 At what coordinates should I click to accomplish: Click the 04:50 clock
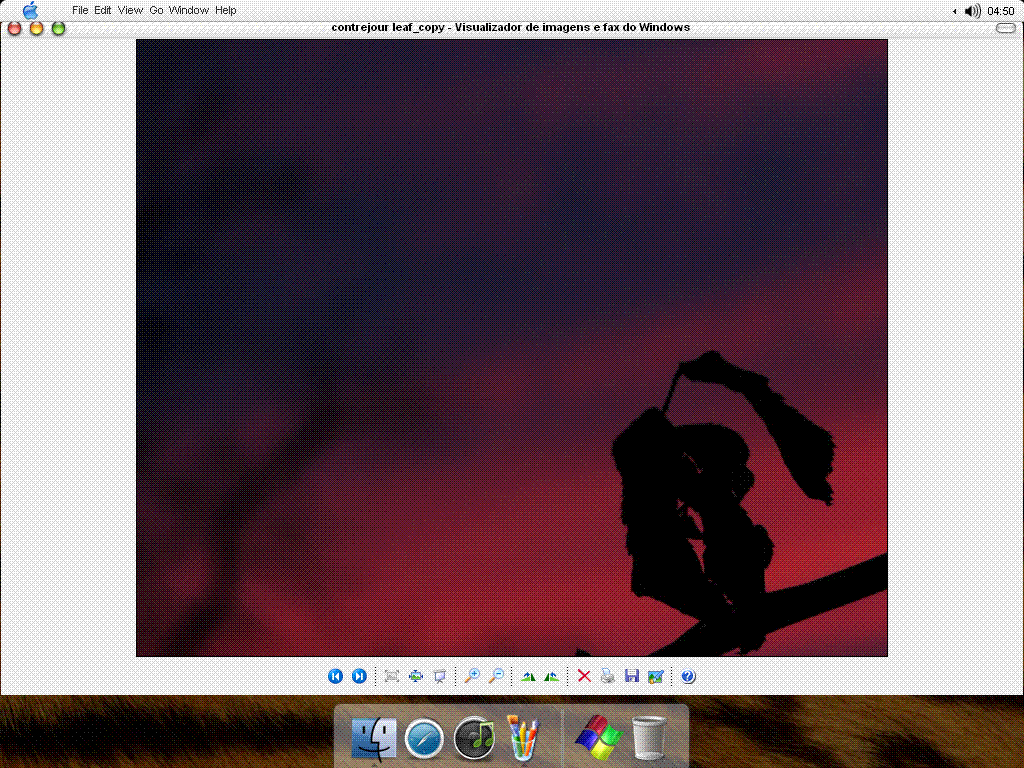pyautogui.click(x=1000, y=11)
